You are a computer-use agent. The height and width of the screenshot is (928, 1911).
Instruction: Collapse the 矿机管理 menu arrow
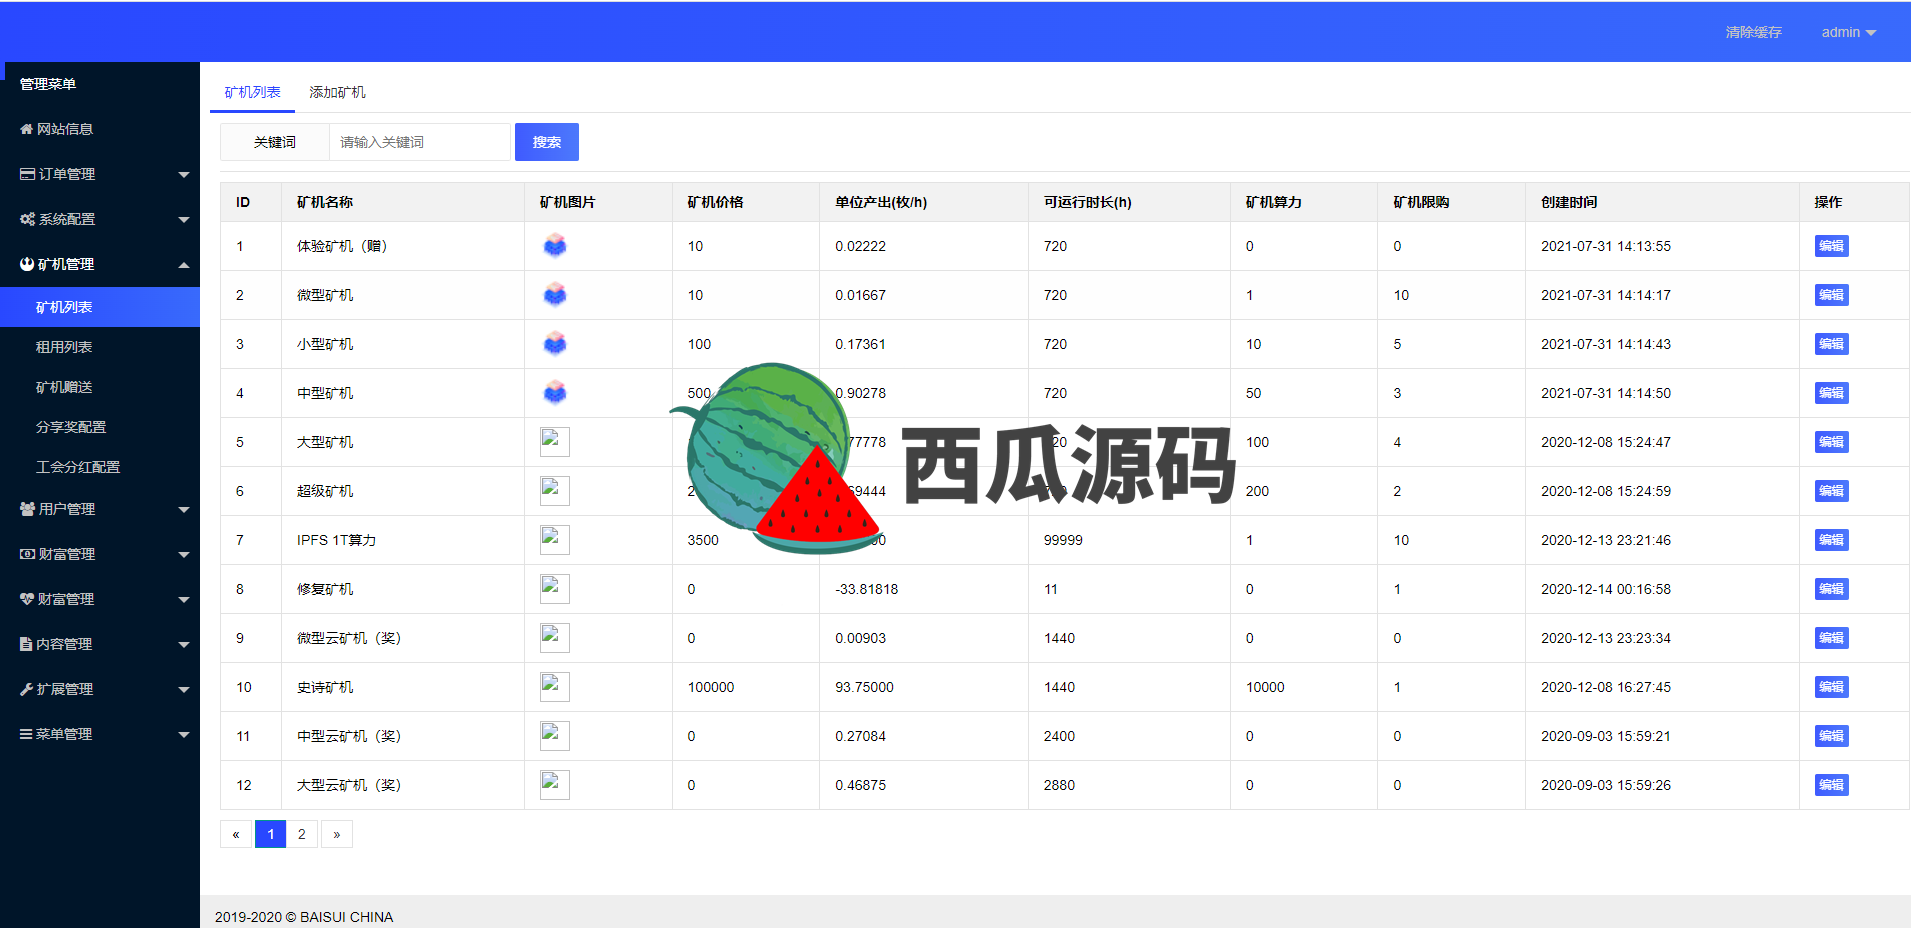coord(184,265)
